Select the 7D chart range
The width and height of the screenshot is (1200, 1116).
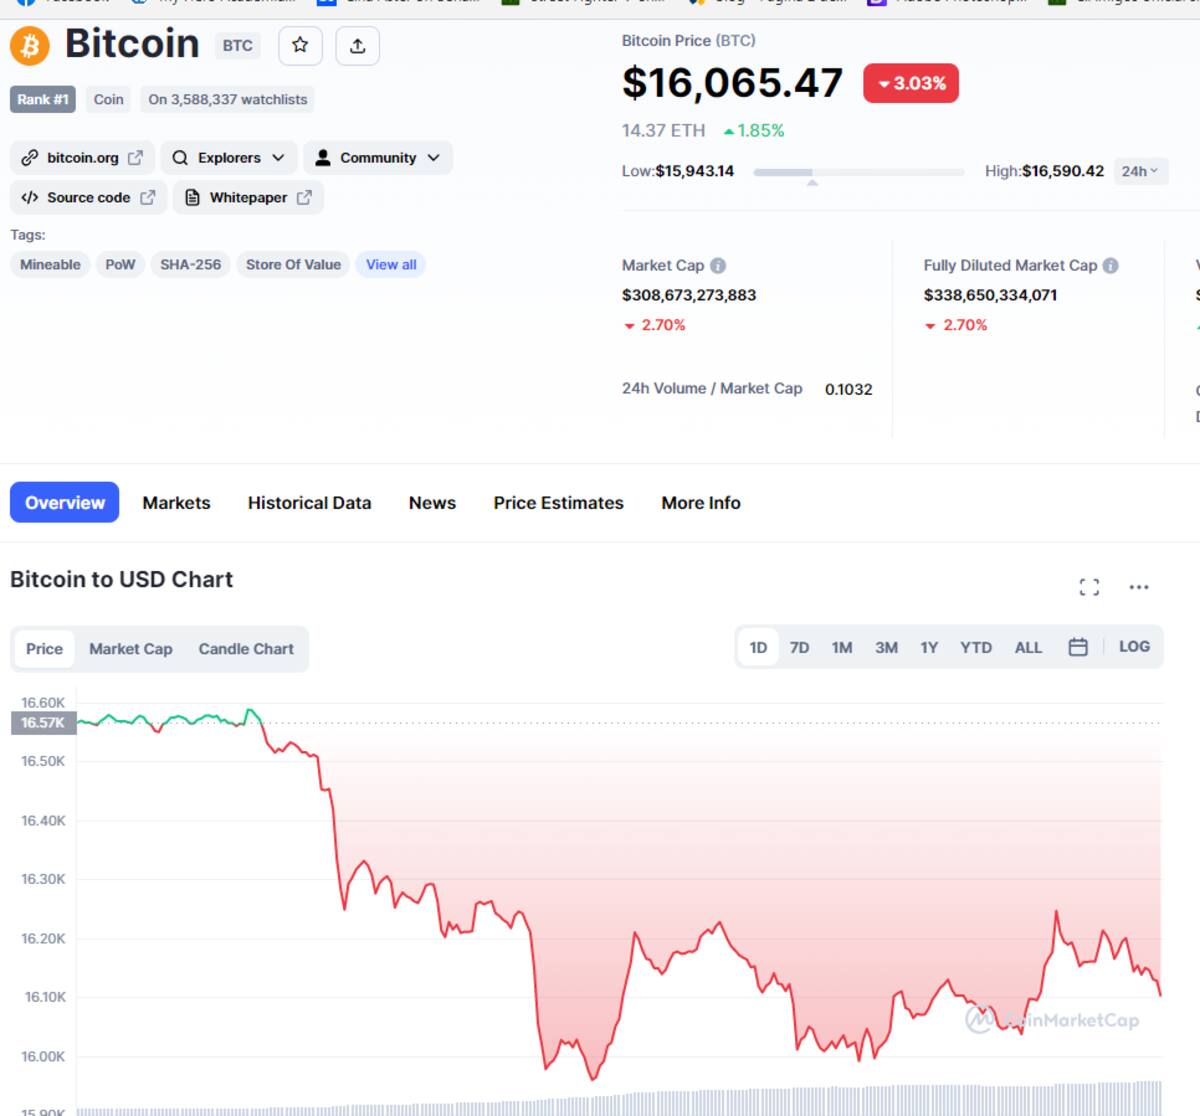(x=799, y=648)
